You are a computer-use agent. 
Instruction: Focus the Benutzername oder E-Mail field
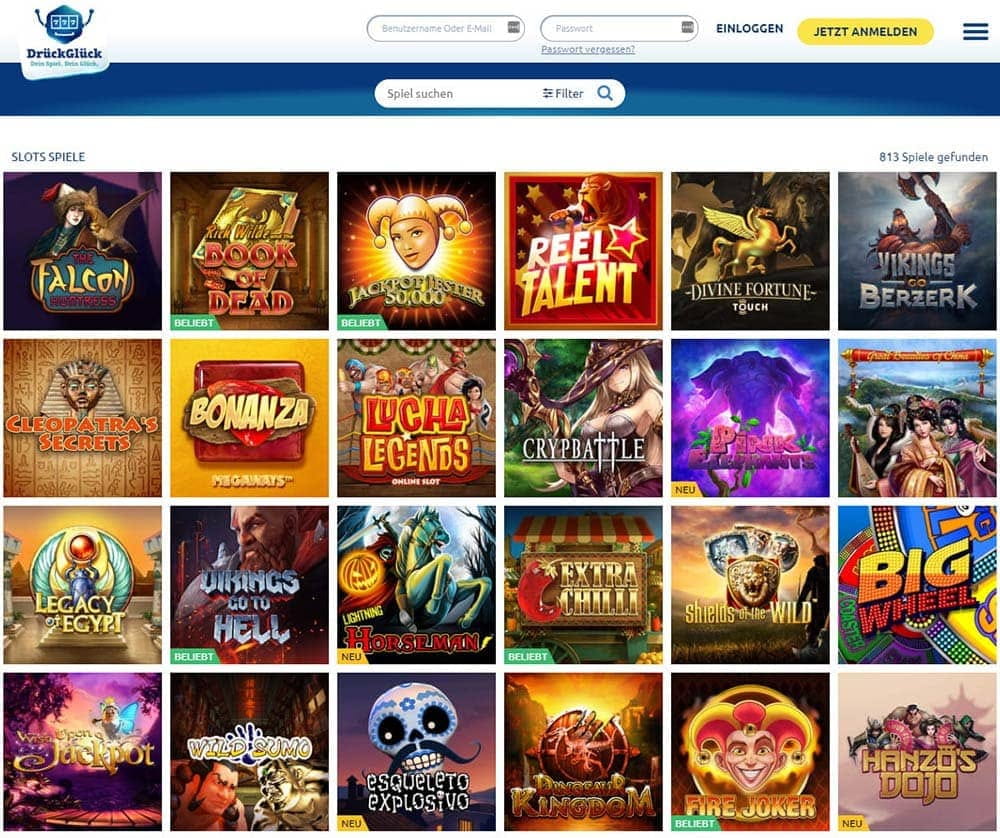point(445,28)
